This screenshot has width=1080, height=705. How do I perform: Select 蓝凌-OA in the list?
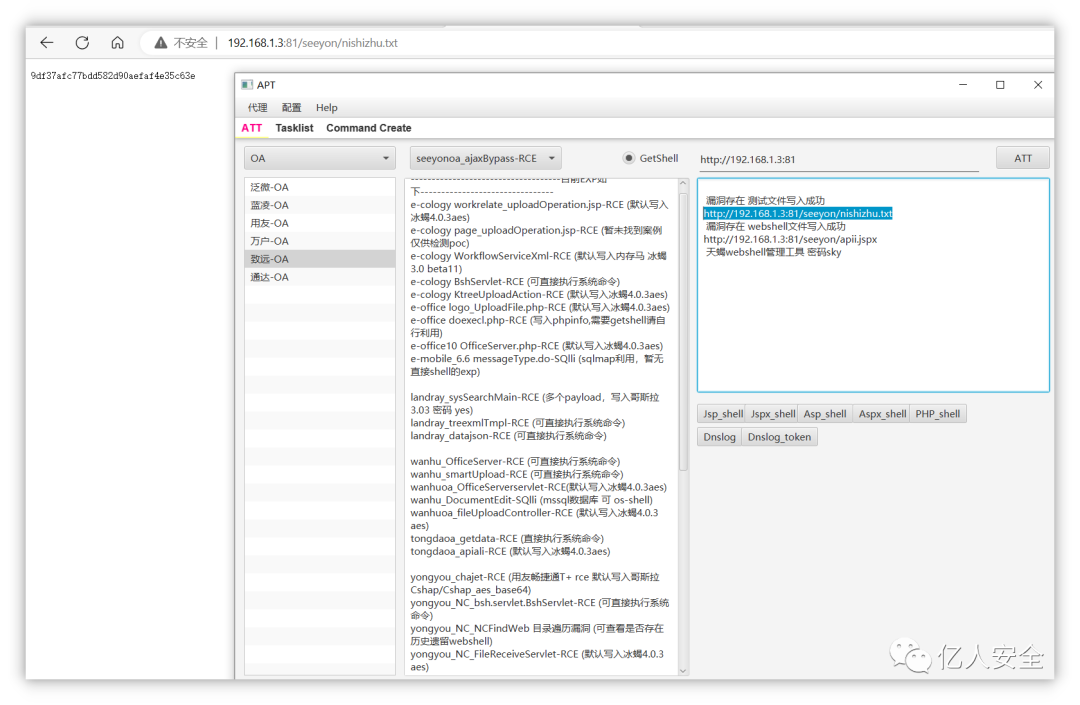[320, 205]
